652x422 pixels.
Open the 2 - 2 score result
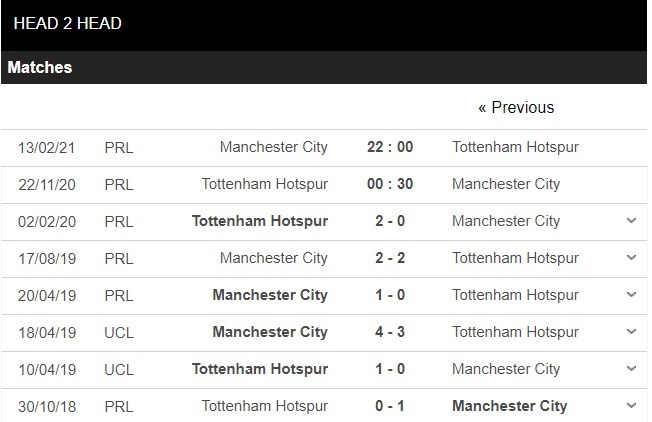point(390,258)
